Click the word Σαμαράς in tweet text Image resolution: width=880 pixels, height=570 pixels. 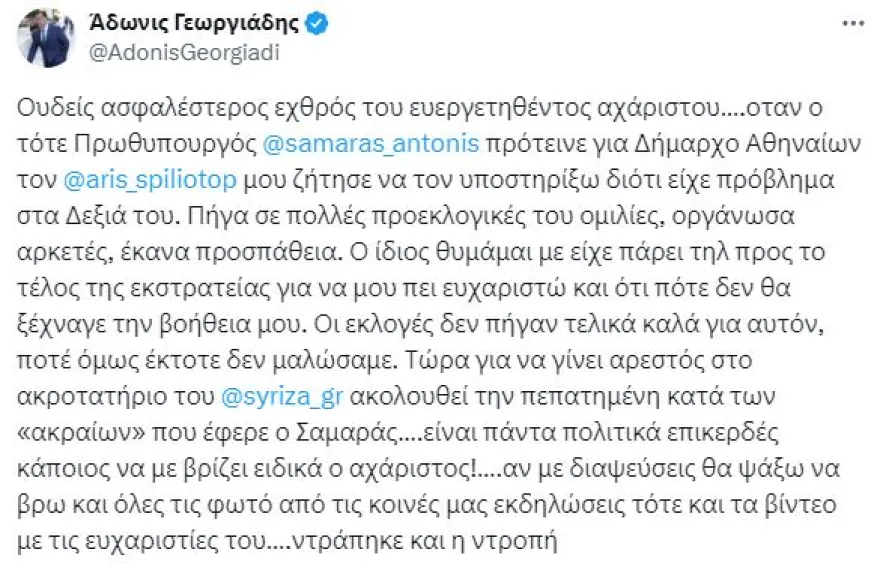point(356,433)
